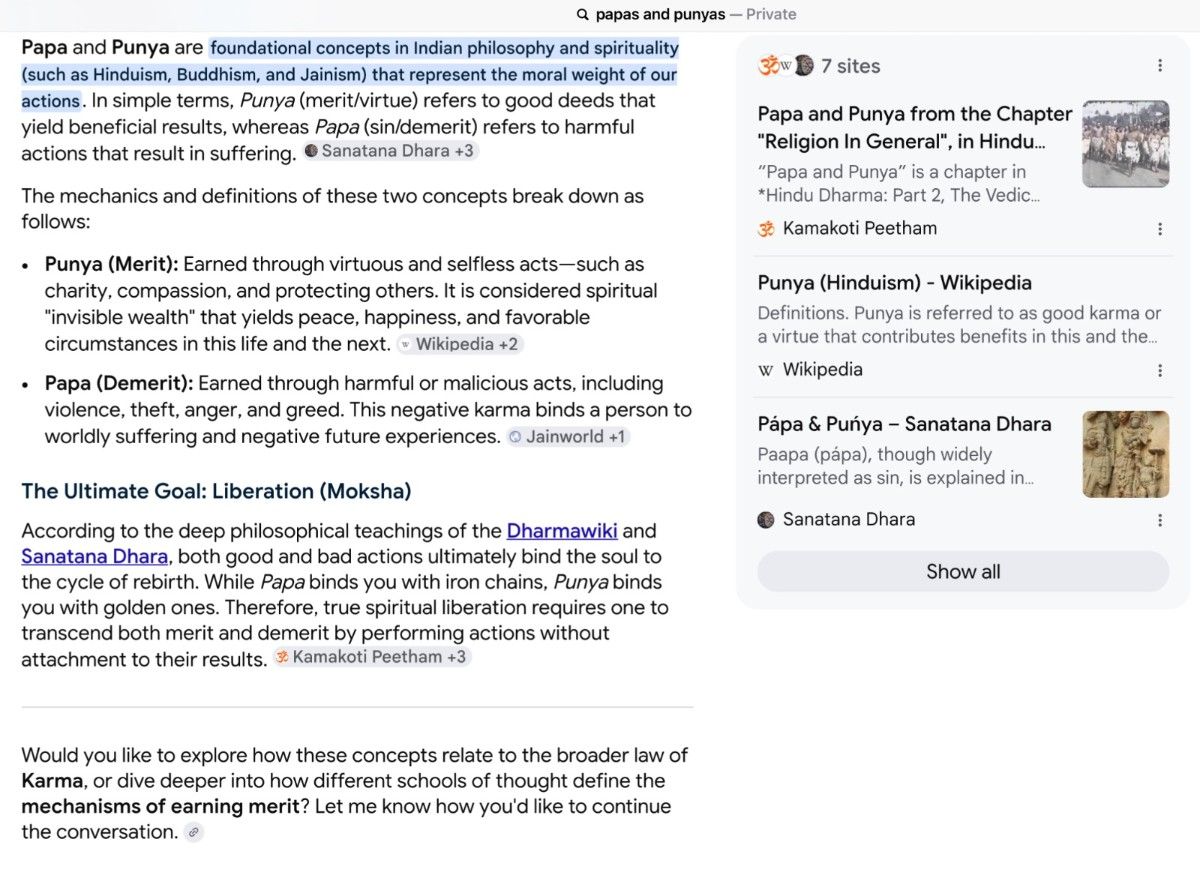Open the Dharmawiki hyperlink
The height and width of the screenshot is (869, 1200).
pyautogui.click(x=562, y=531)
